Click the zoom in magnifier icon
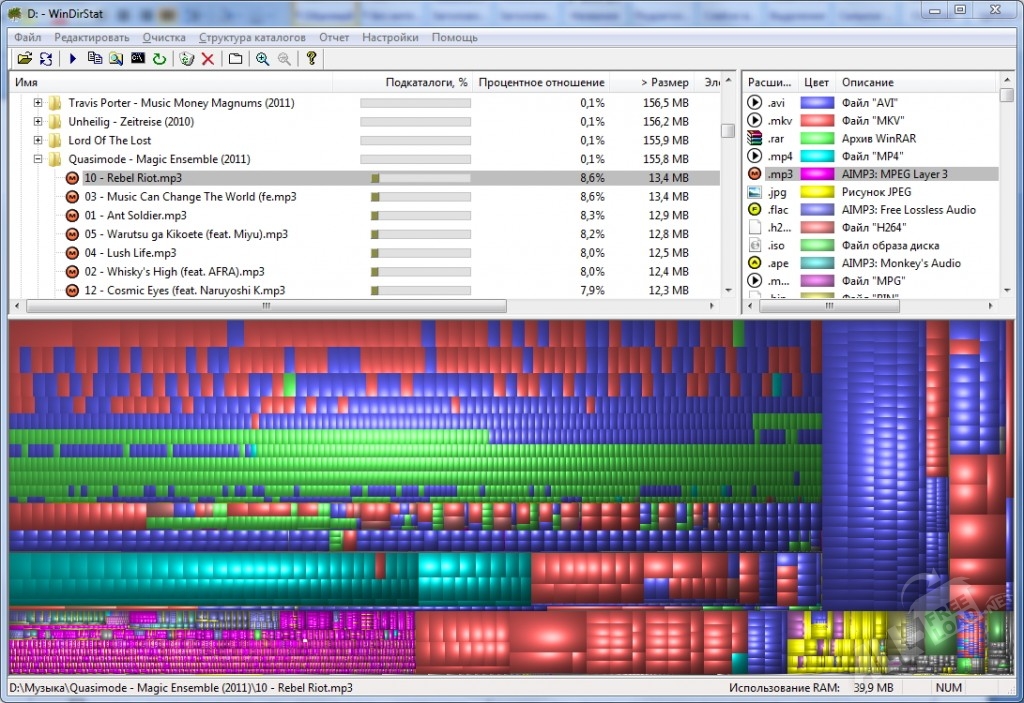Screen dimensions: 1024x703 [262, 59]
